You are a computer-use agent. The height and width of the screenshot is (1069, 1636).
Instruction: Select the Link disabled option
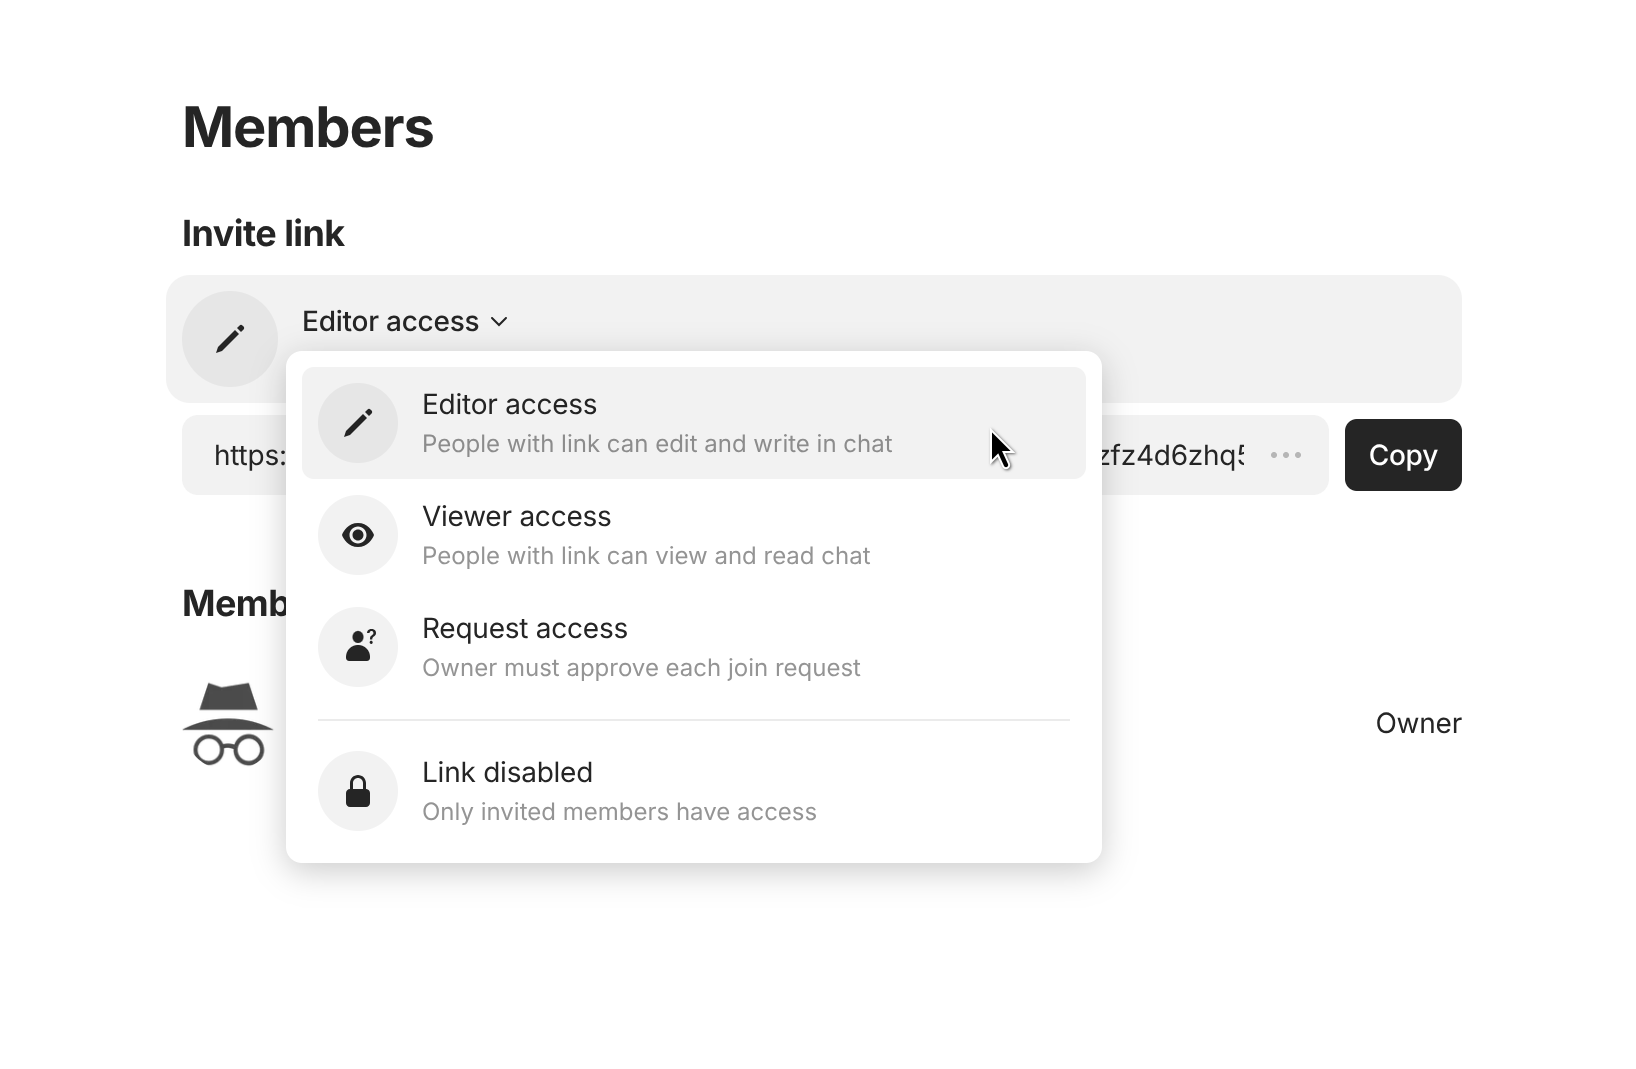pyautogui.click(x=507, y=773)
